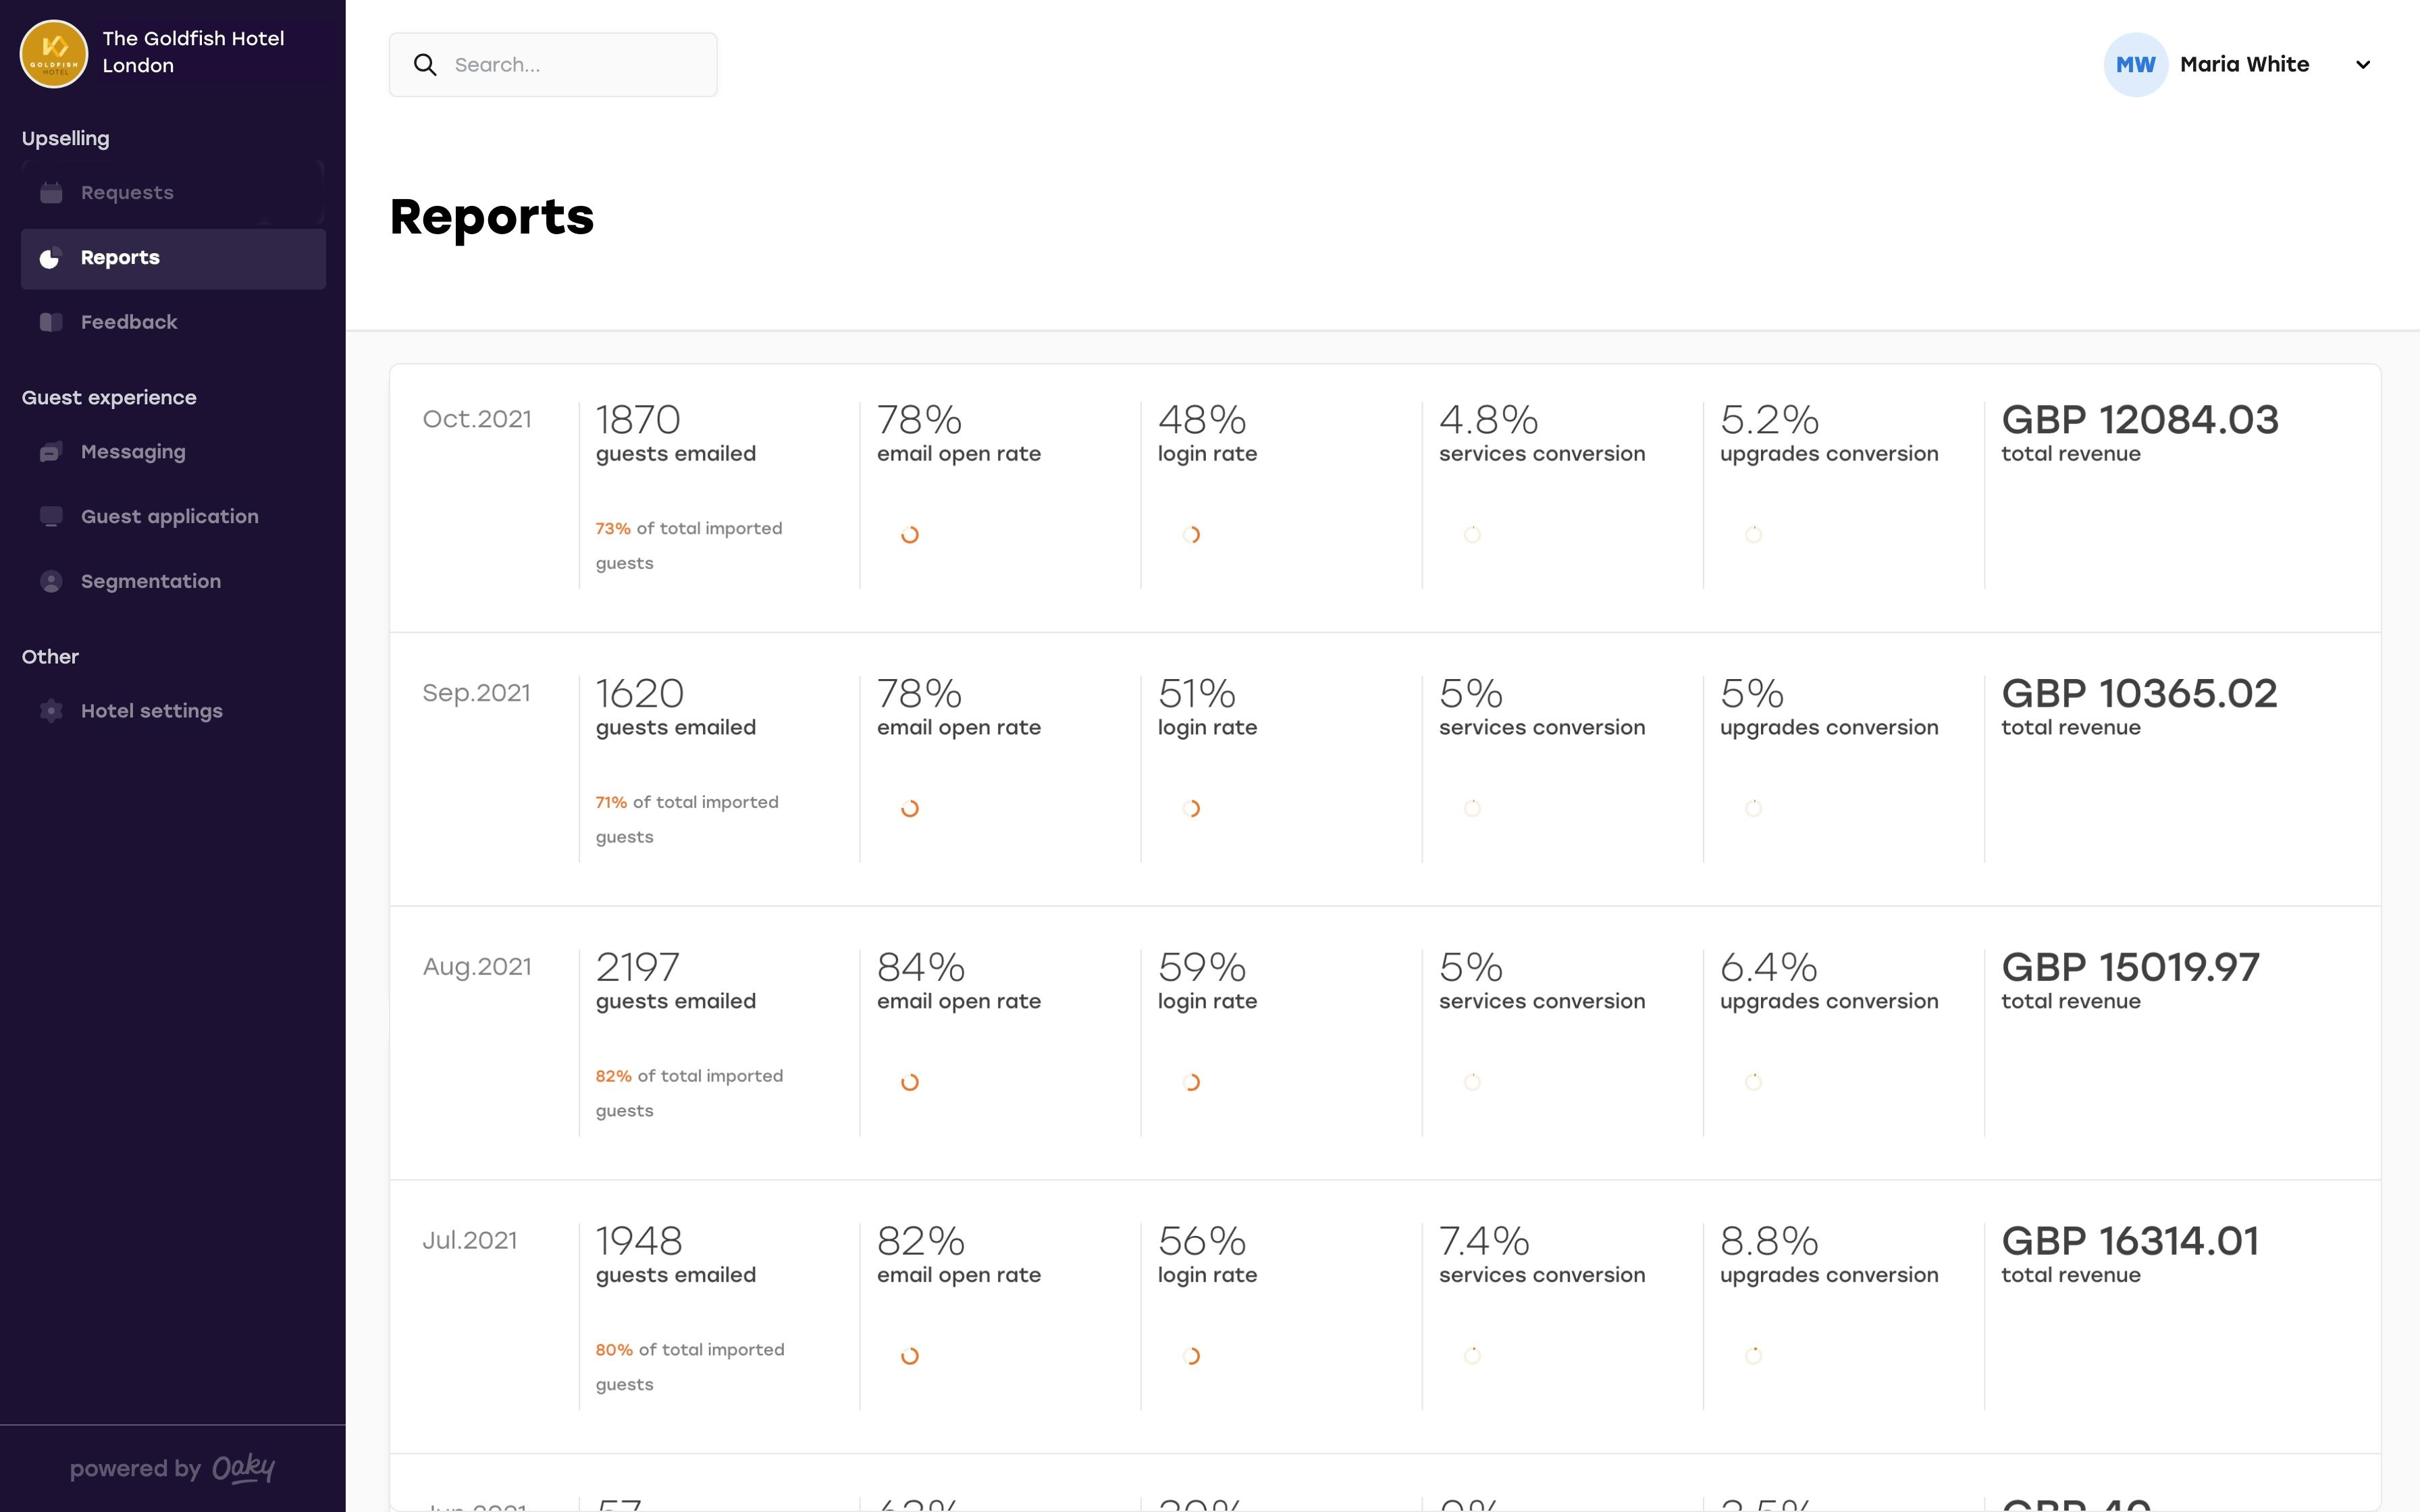The width and height of the screenshot is (2420, 1512).
Task: Click Sep.2021 login rate progress circle
Action: point(1191,807)
